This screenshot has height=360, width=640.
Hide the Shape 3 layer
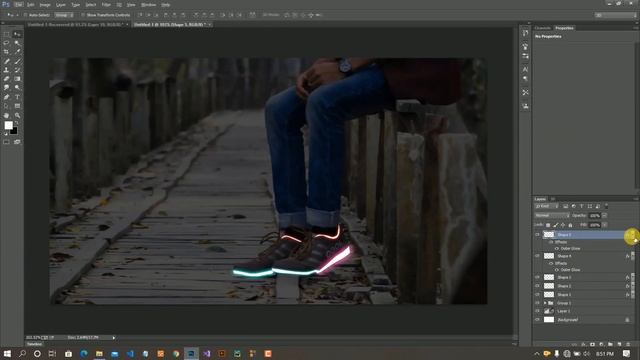[537, 277]
